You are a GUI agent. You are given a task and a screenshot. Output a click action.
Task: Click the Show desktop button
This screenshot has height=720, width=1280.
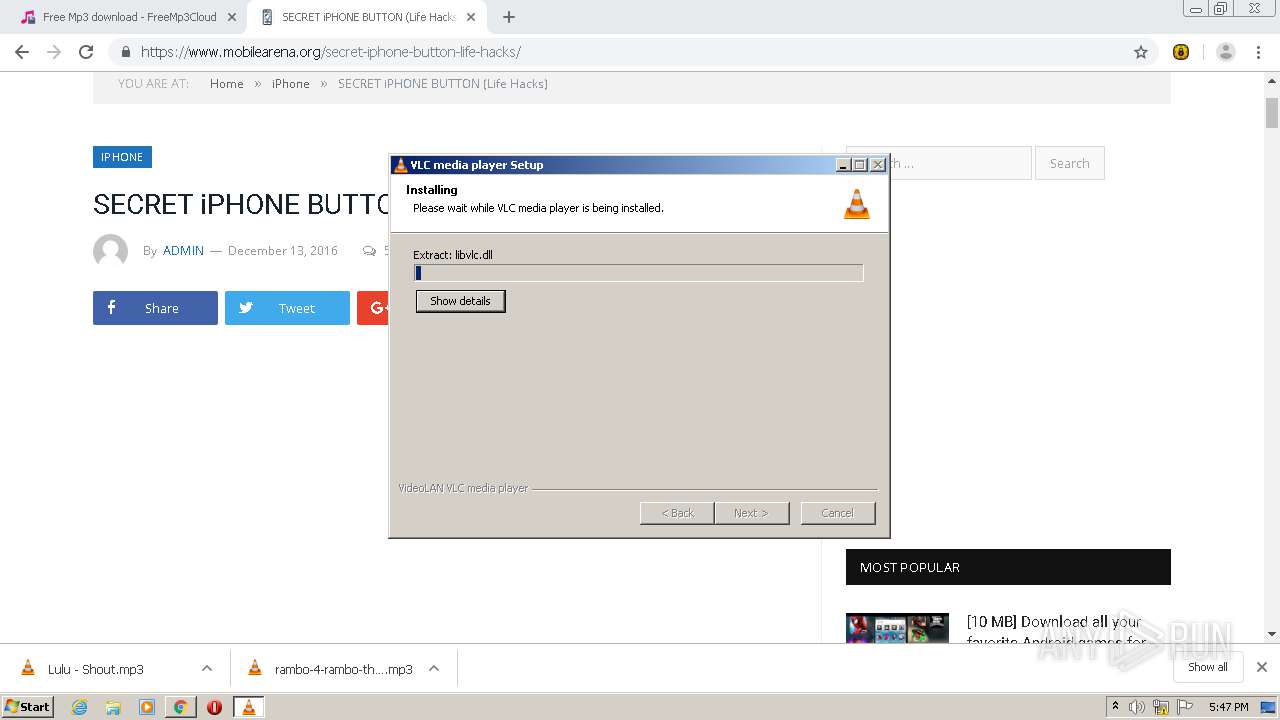pos(1269,707)
